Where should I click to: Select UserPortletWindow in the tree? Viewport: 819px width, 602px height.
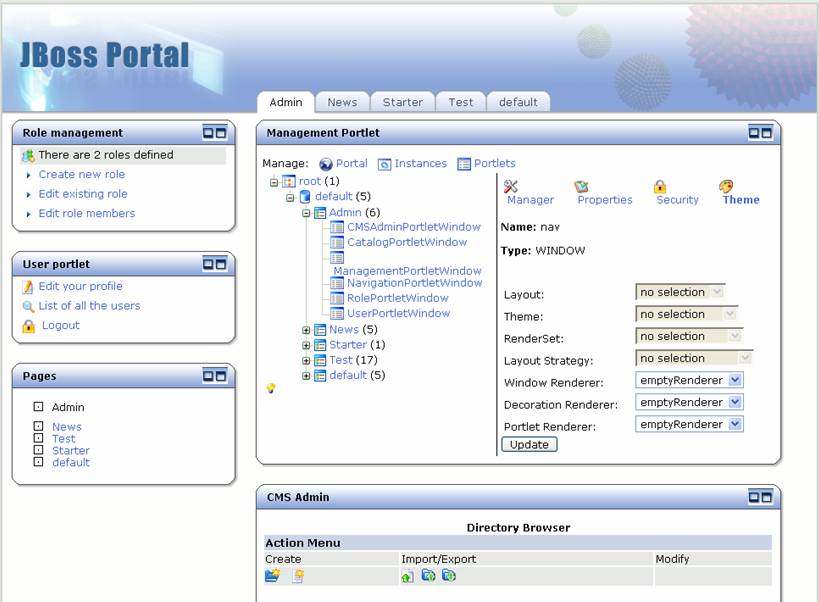click(399, 313)
